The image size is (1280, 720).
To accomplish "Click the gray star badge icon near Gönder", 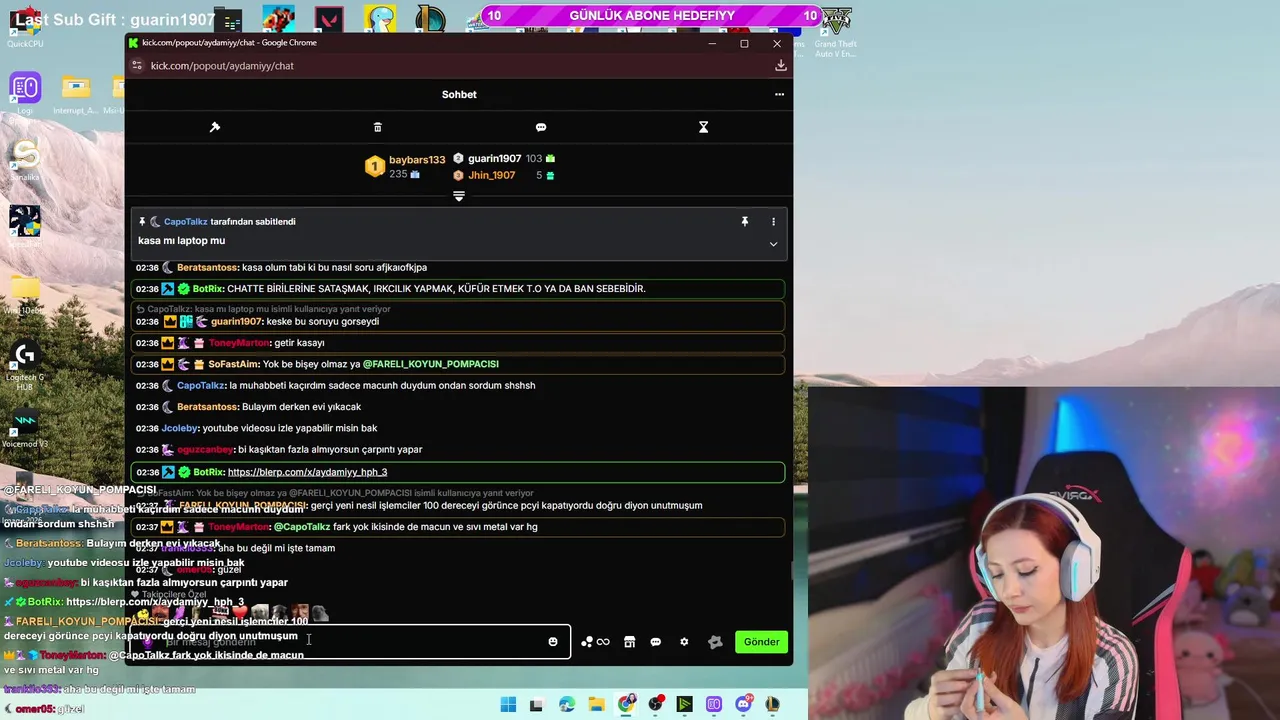I will pyautogui.click(x=715, y=642).
